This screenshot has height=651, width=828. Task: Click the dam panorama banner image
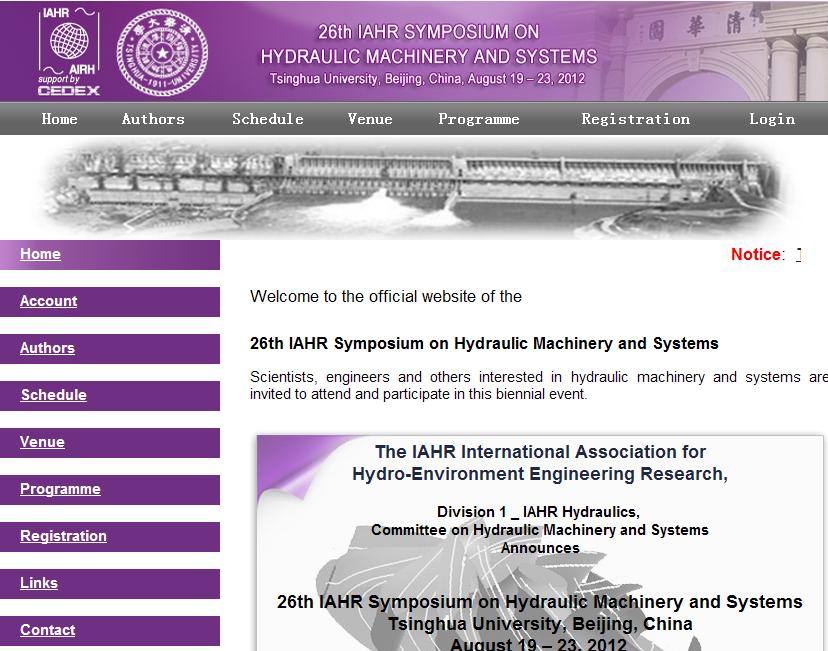[420, 187]
